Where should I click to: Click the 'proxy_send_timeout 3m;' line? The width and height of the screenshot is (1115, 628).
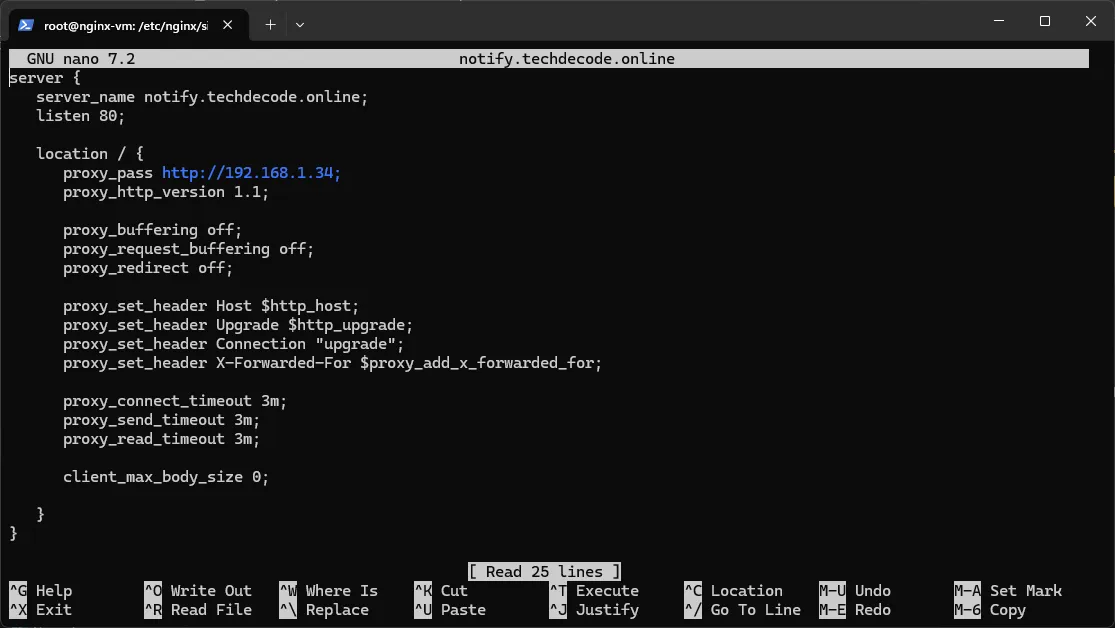(x=161, y=420)
